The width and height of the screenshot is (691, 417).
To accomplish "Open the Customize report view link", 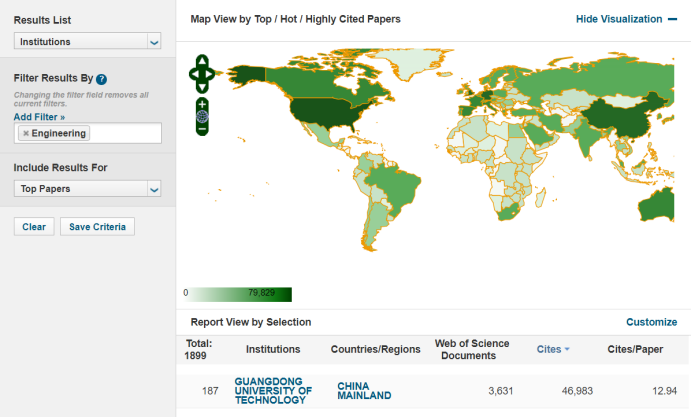I will tap(651, 322).
